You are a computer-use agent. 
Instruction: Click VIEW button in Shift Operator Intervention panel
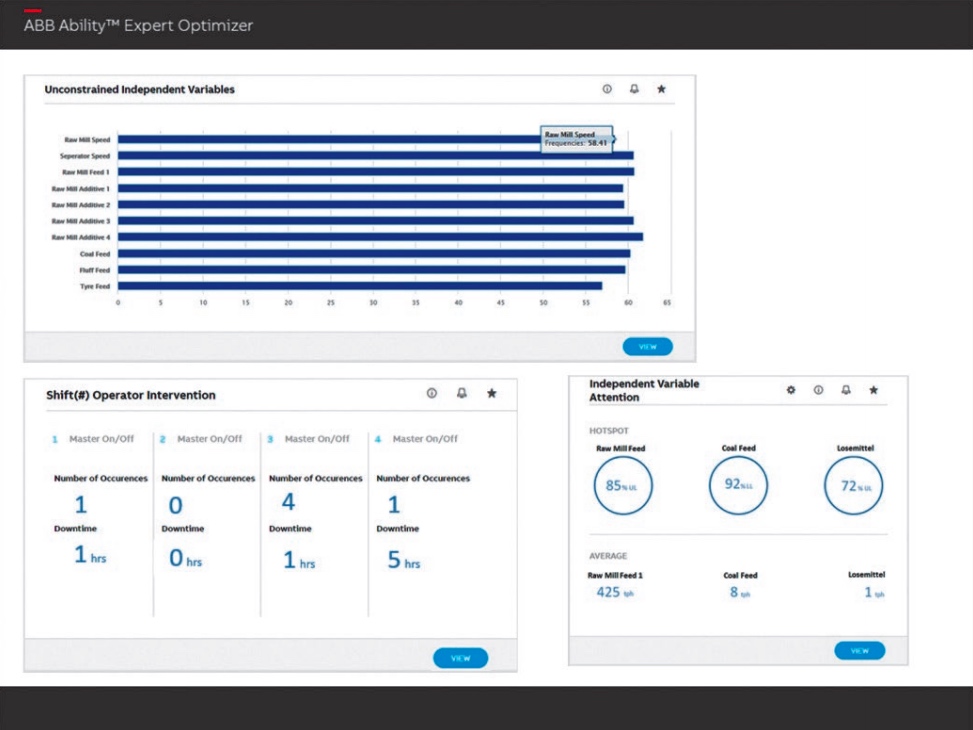click(460, 658)
